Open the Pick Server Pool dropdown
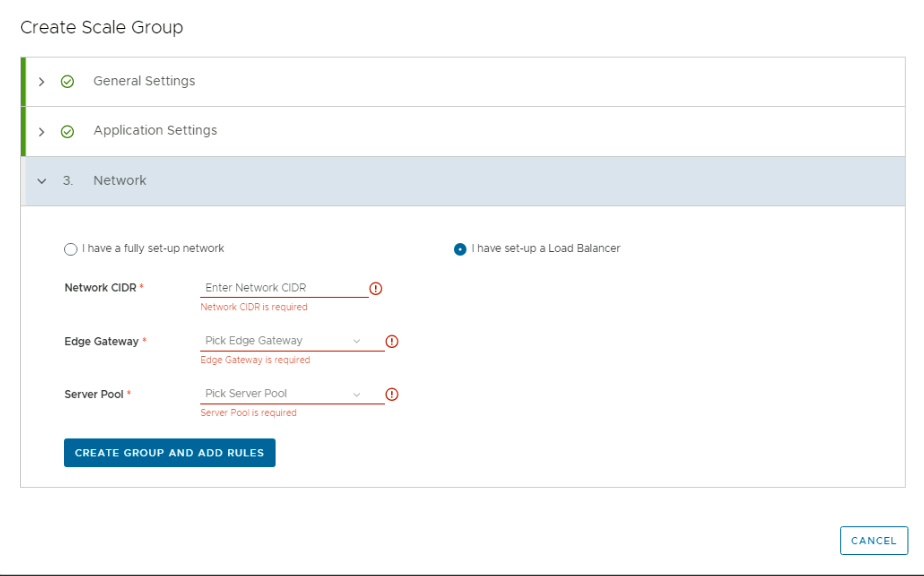Screen dimensions: 924x576 (x=280, y=394)
